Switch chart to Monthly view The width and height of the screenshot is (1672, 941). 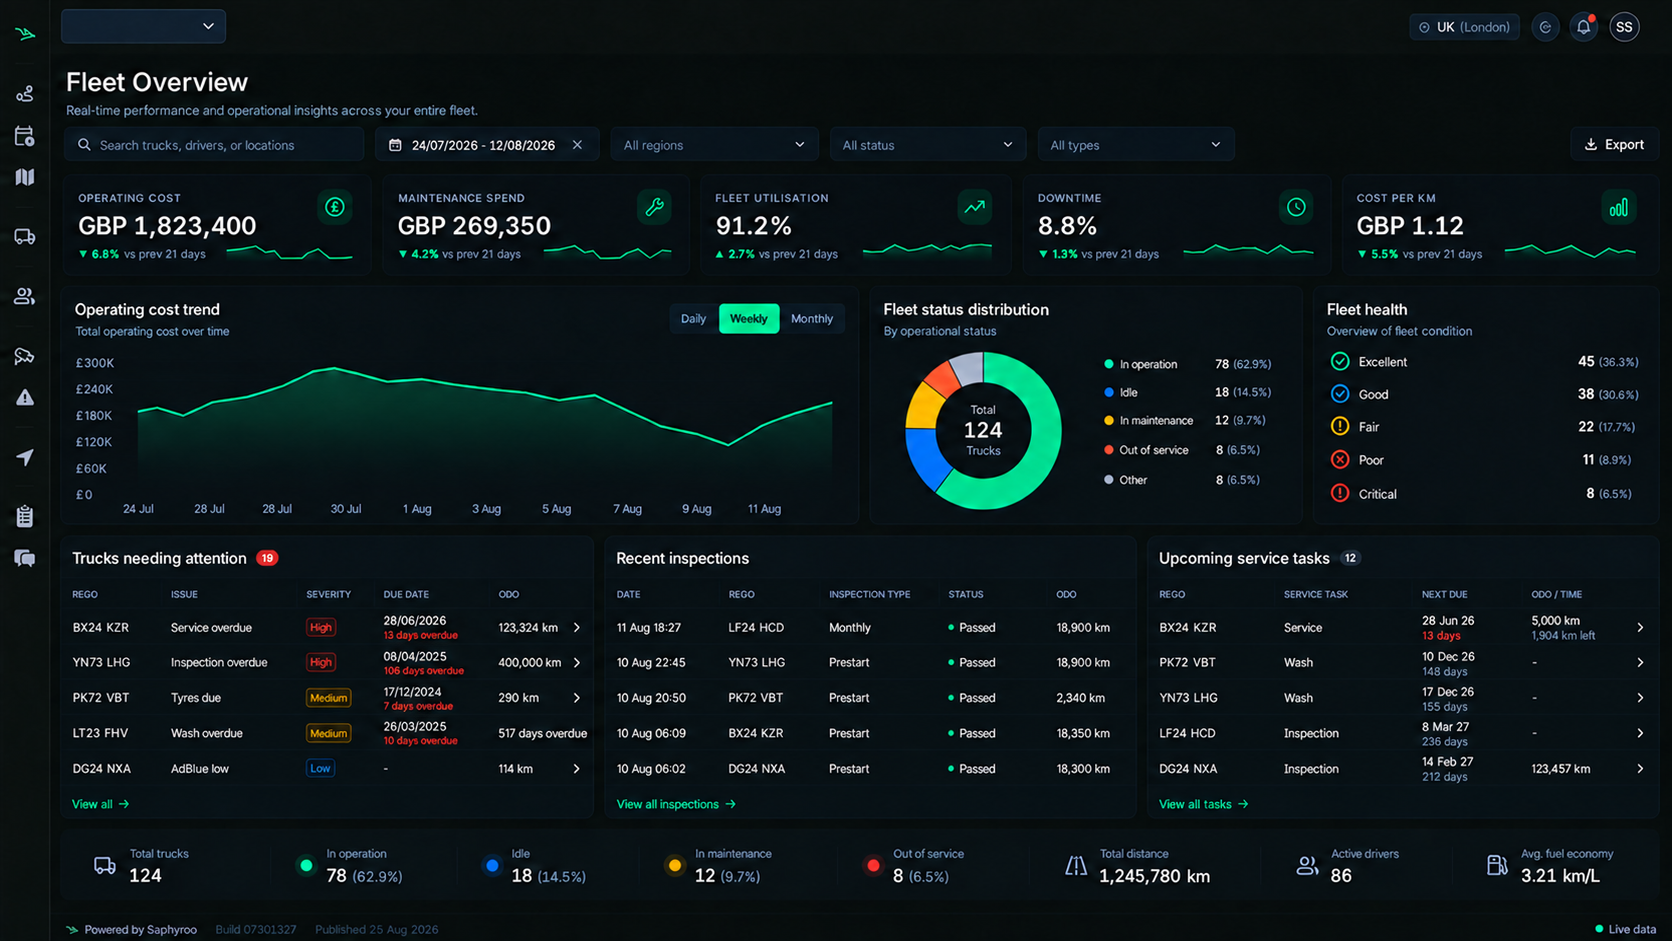click(x=812, y=319)
